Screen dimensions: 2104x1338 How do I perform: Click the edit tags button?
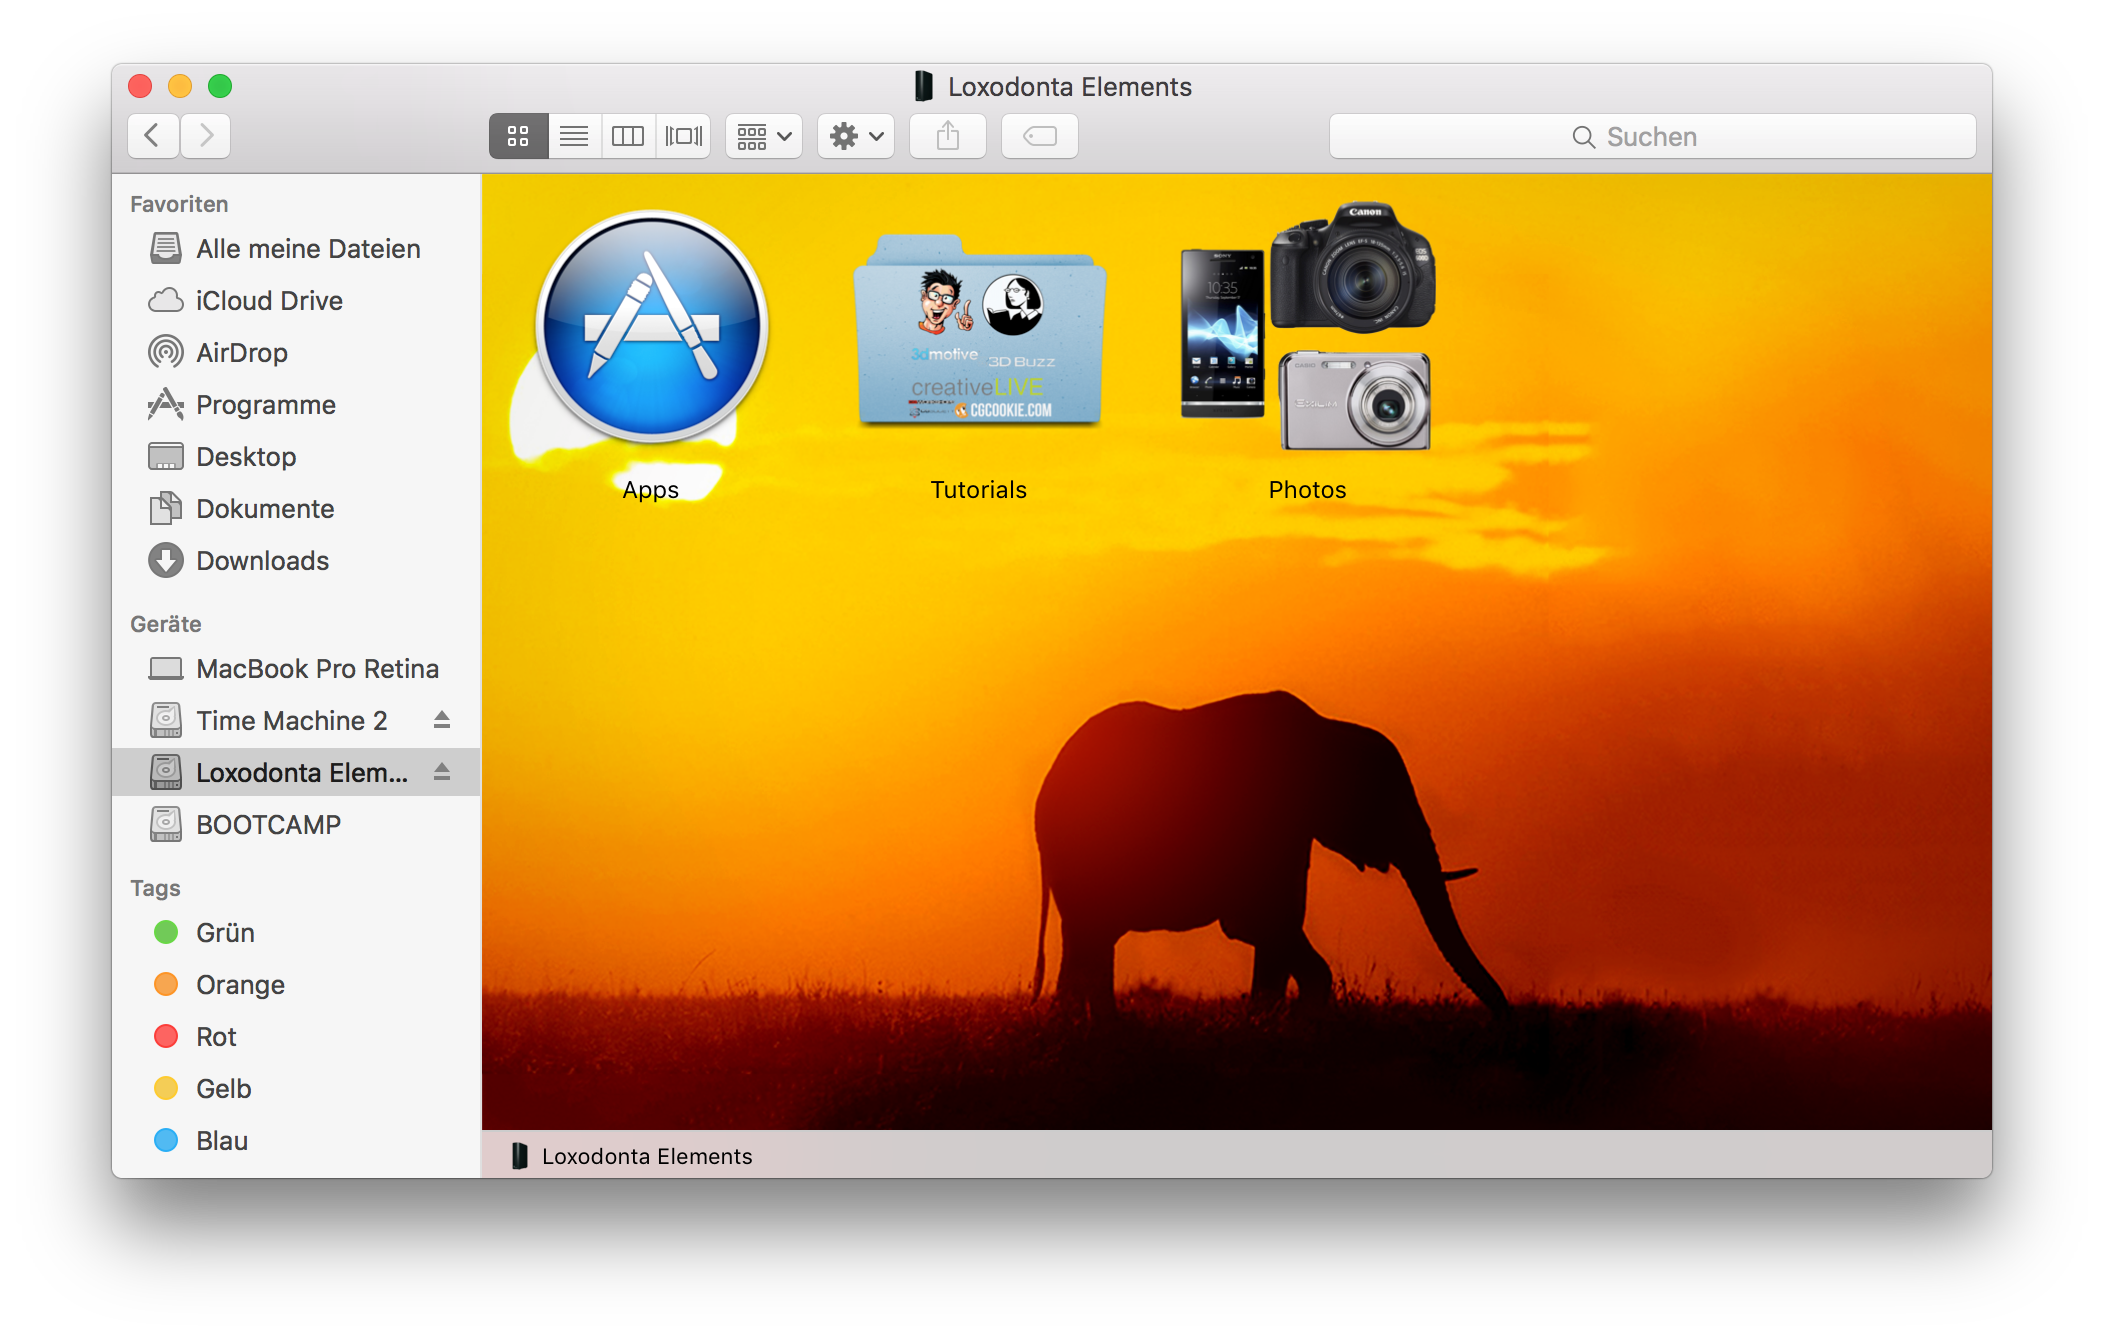tap(1040, 136)
